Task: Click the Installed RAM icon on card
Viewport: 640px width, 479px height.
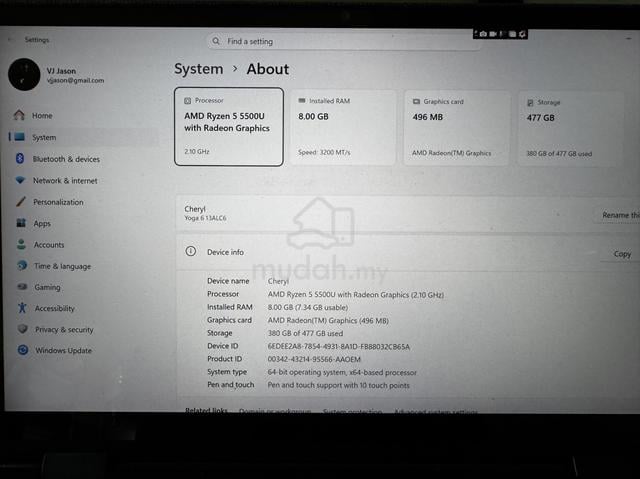Action: pyautogui.click(x=302, y=100)
